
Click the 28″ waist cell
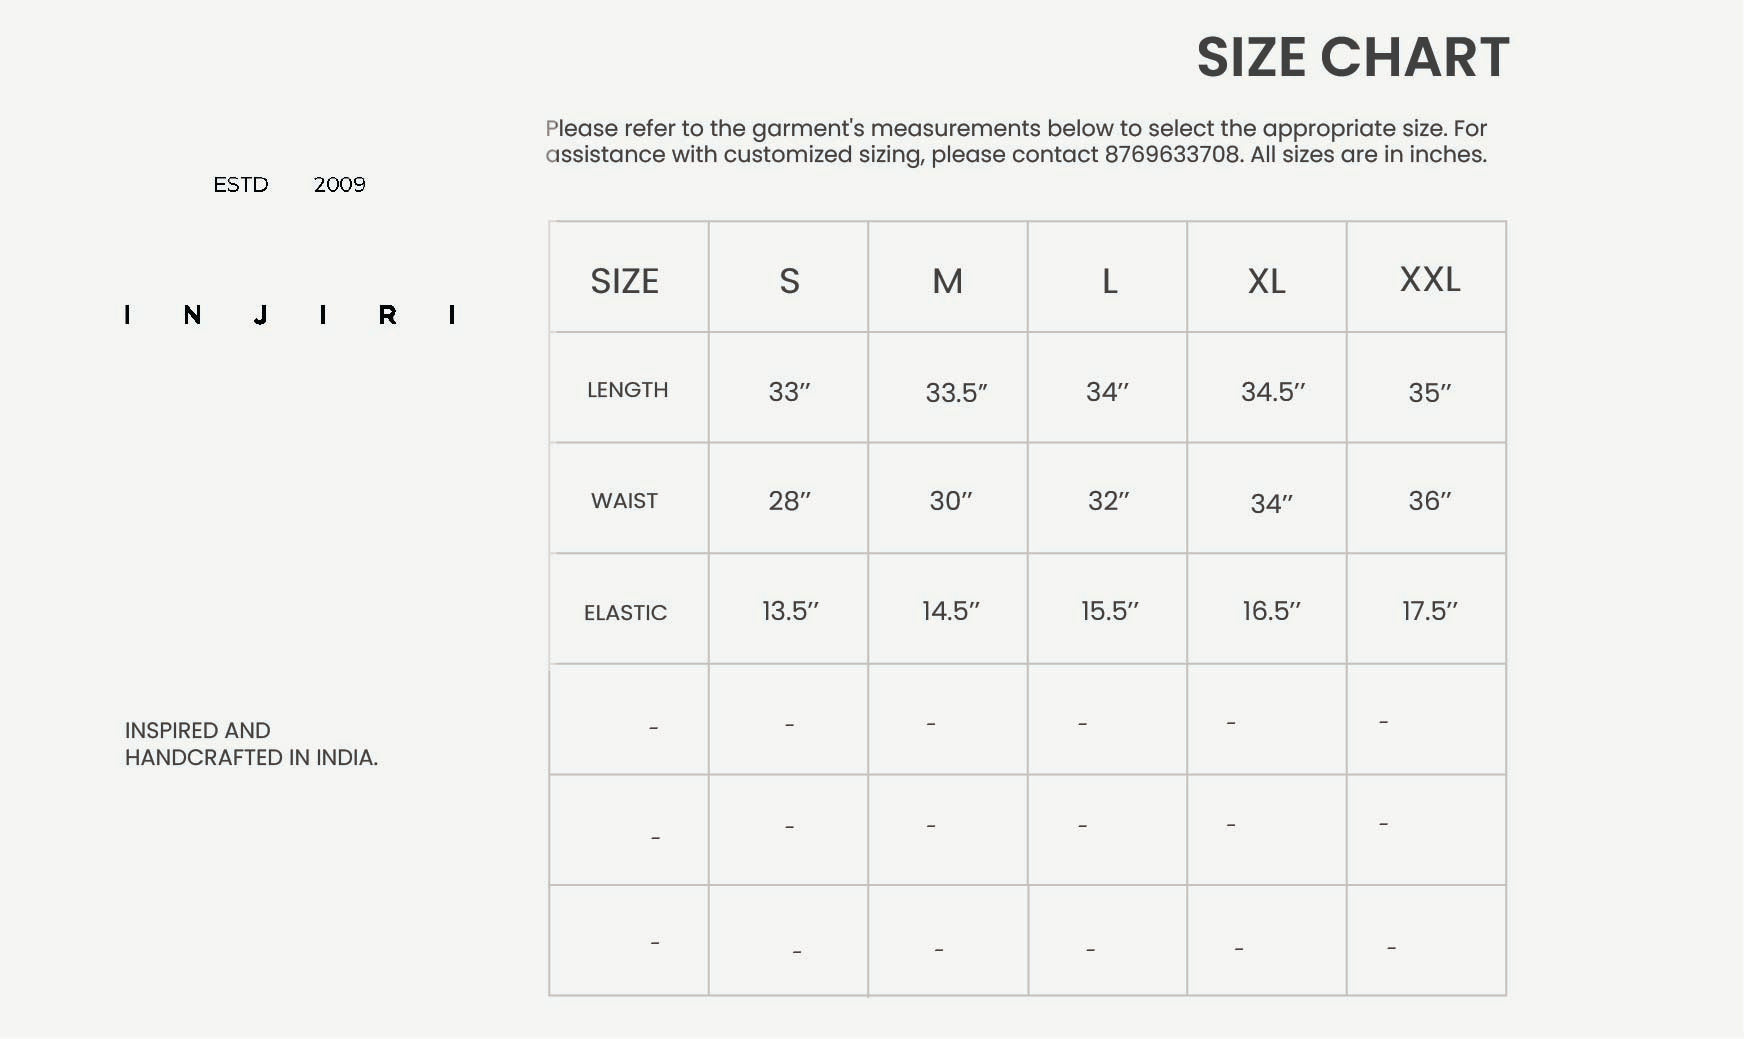tap(789, 500)
